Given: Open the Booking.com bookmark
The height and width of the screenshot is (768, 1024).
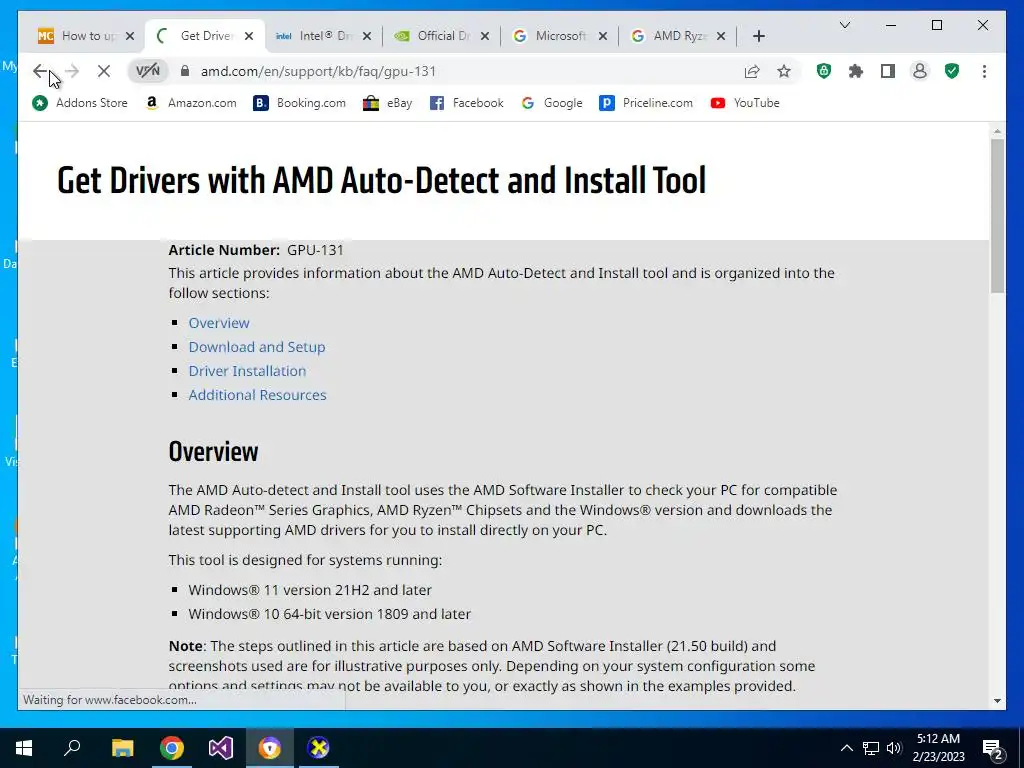Looking at the screenshot, I should pyautogui.click(x=299, y=103).
